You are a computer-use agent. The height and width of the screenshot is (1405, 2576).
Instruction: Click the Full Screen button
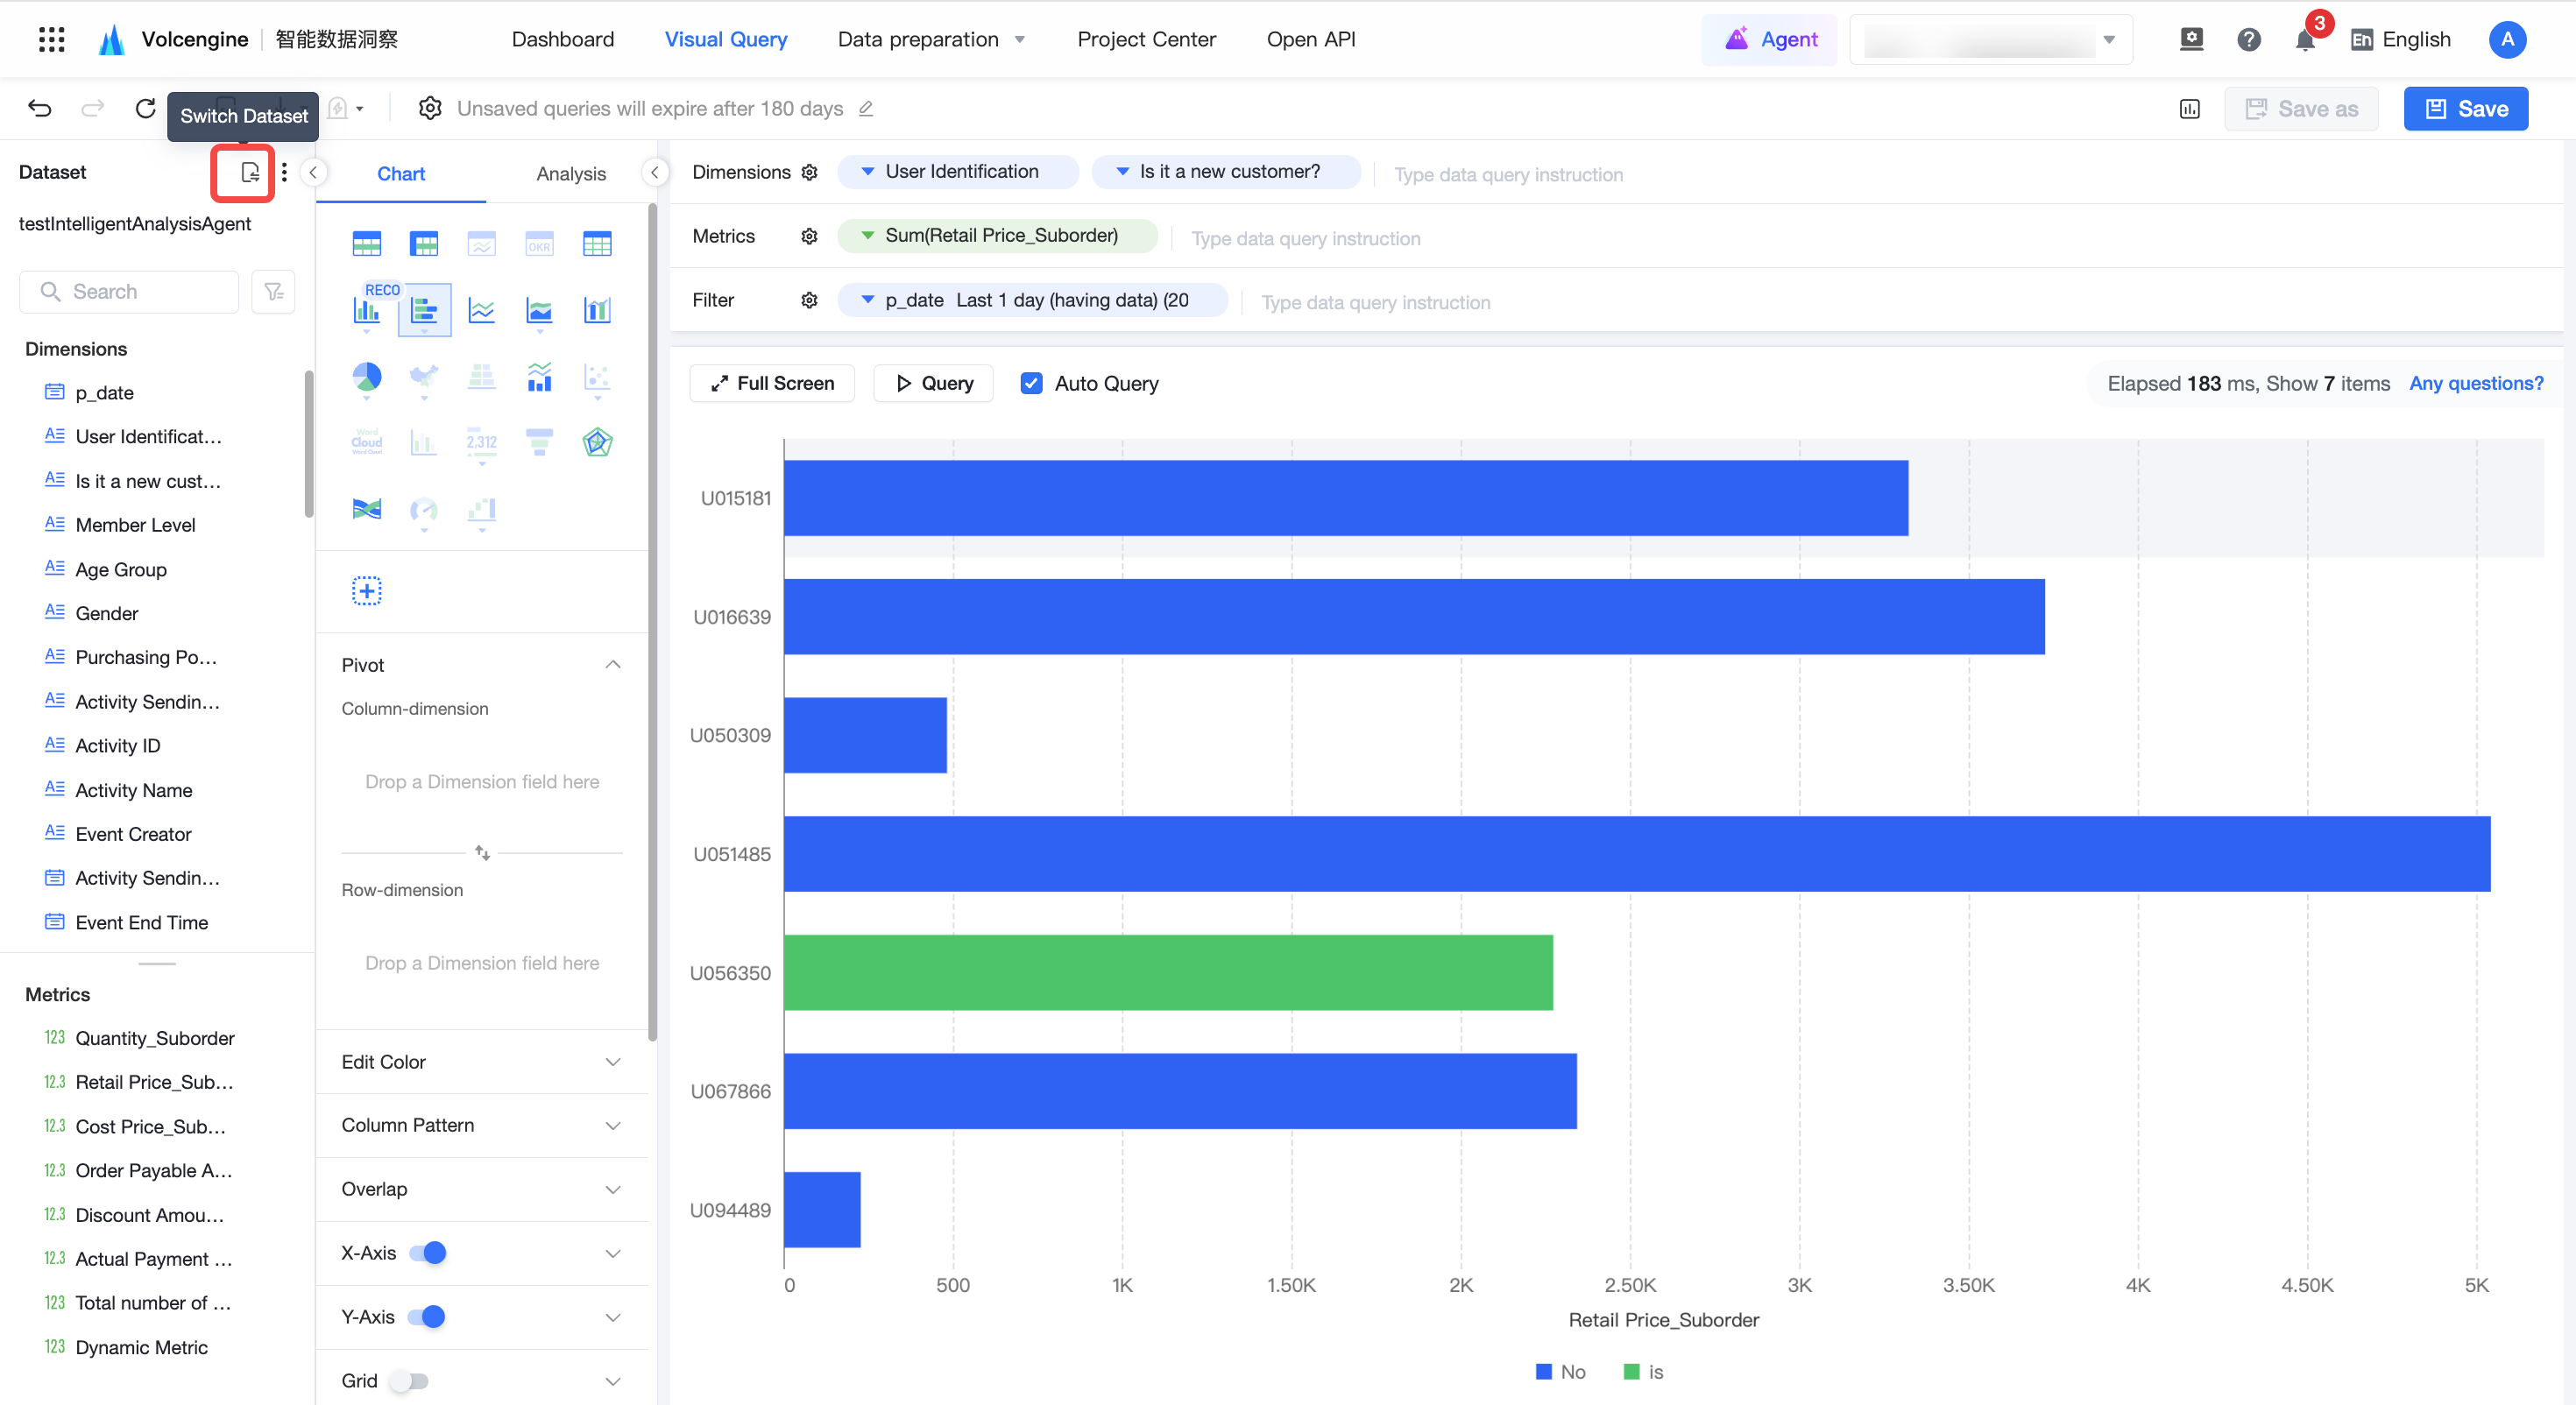pyautogui.click(x=772, y=383)
